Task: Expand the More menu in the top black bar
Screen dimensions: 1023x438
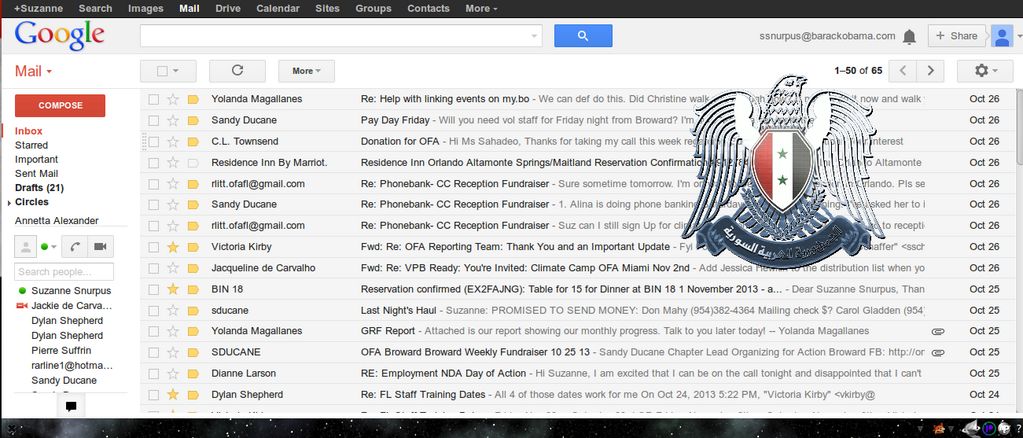Action: point(481,8)
